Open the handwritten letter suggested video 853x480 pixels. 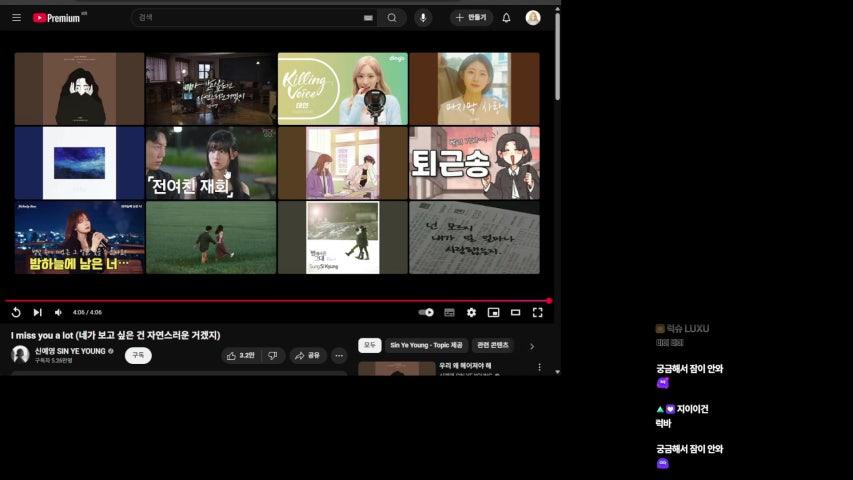click(x=474, y=237)
